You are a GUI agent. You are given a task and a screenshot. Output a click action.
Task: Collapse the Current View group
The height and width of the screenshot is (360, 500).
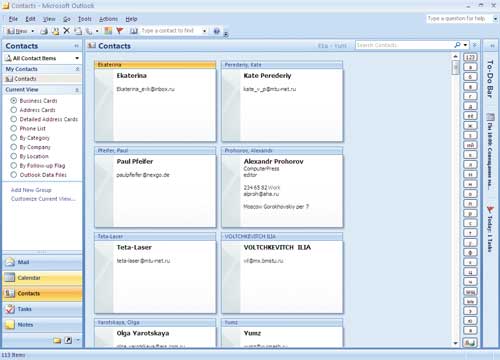tap(77, 90)
